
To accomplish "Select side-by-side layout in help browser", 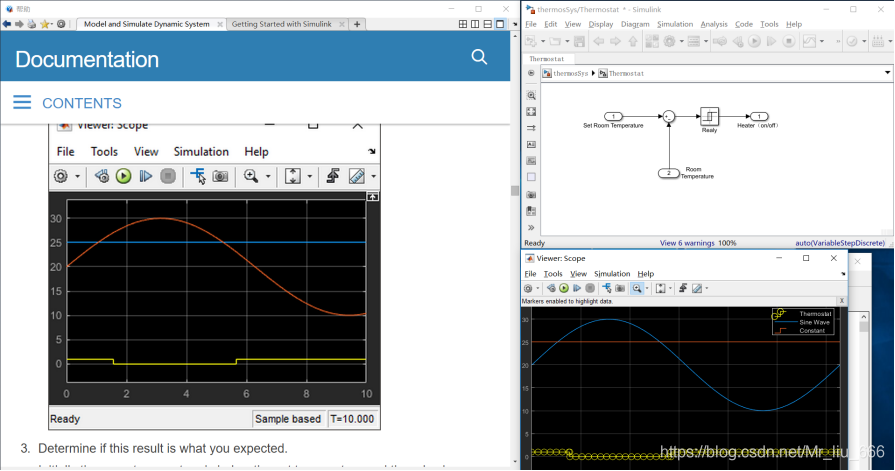I will click(475, 24).
